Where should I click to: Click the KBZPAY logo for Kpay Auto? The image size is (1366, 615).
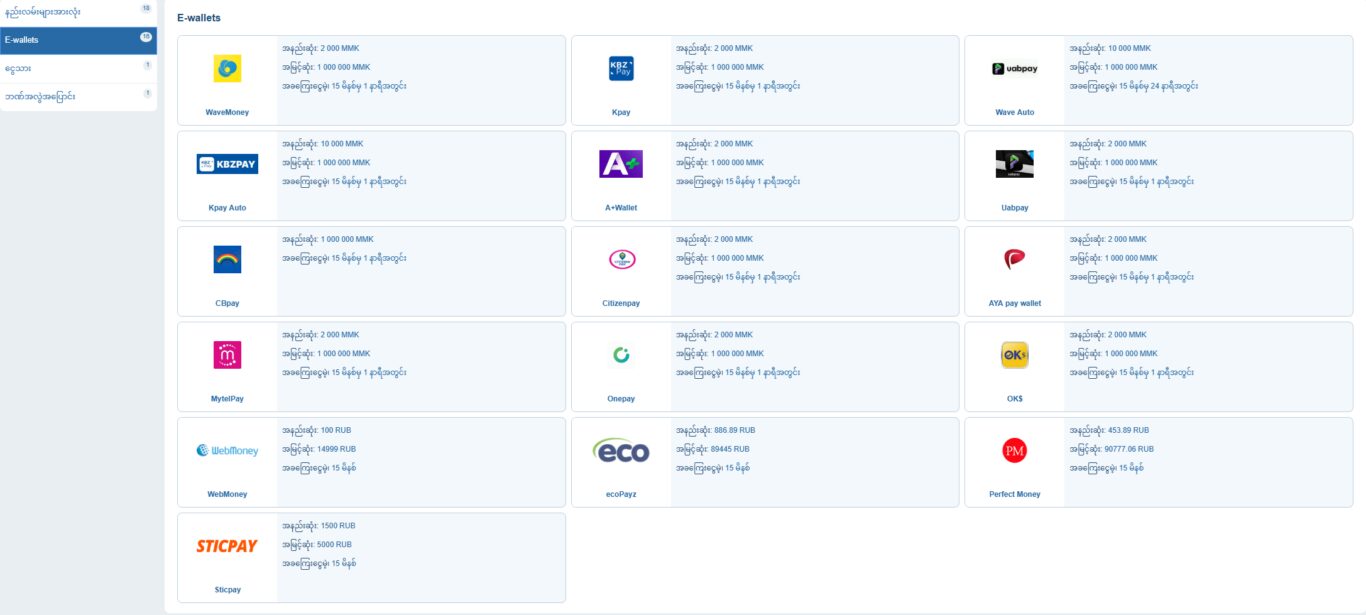point(227,164)
